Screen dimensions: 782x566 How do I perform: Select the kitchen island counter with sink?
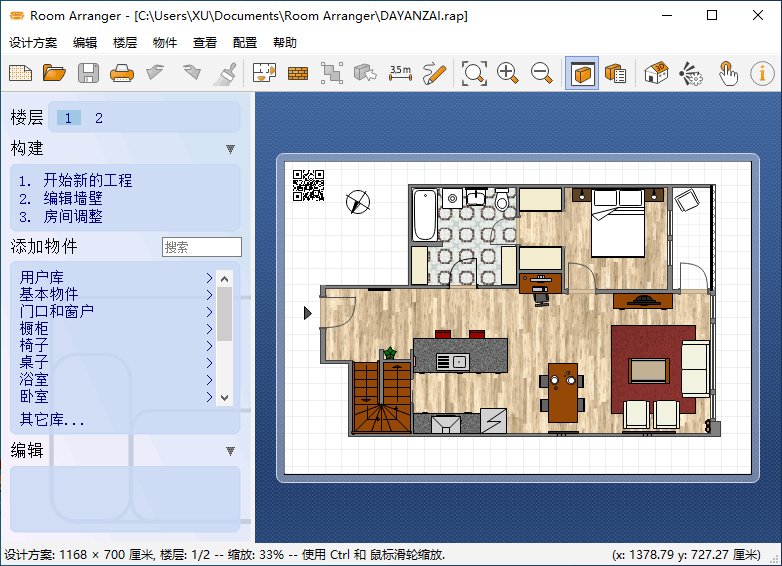pos(460,356)
